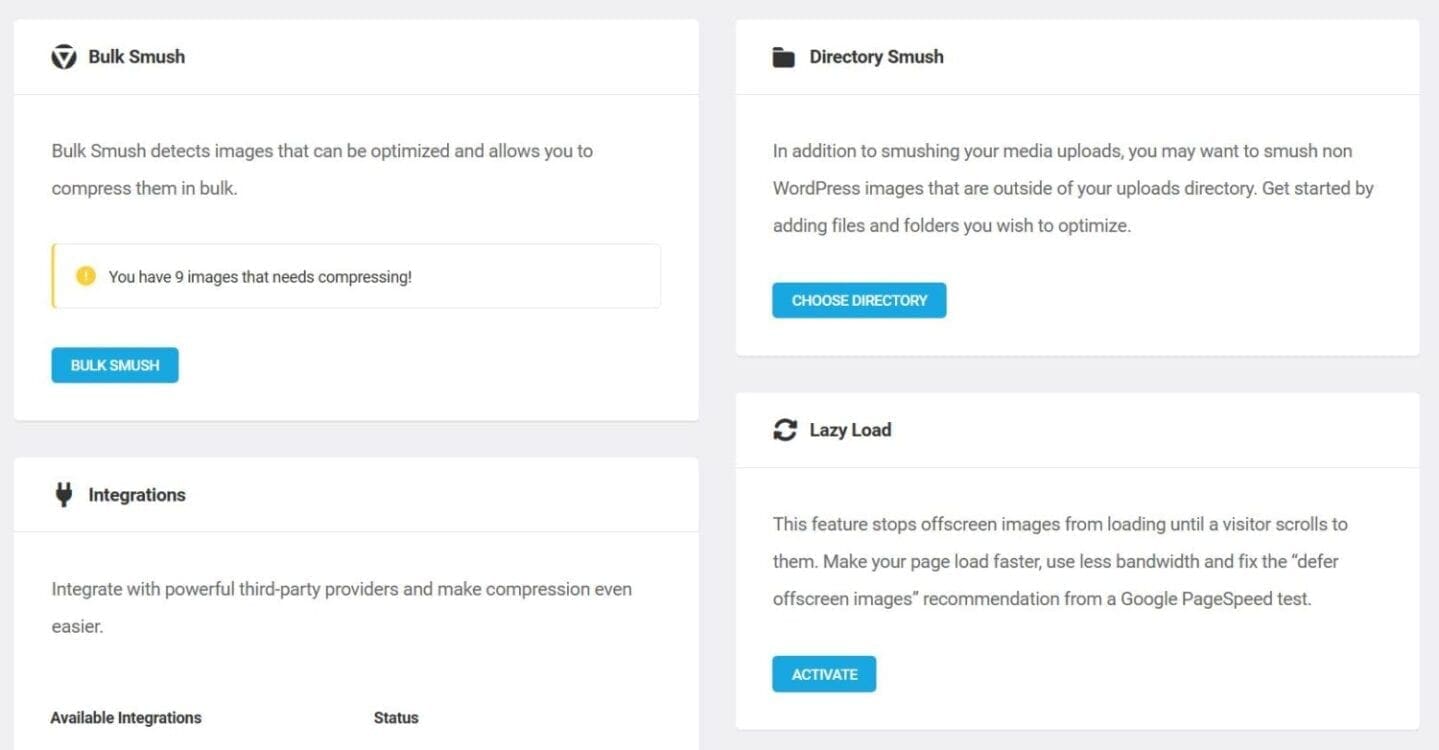The height and width of the screenshot is (750, 1439).
Task: Start compression with the BULK SMUSH button
Action: (x=115, y=365)
